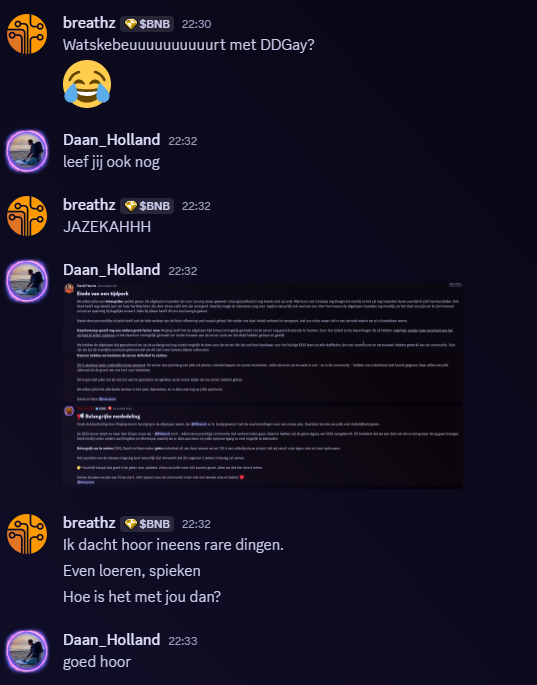The image size is (537, 685).
Task: Click the 22:30 timestamp
Action: coord(196,24)
